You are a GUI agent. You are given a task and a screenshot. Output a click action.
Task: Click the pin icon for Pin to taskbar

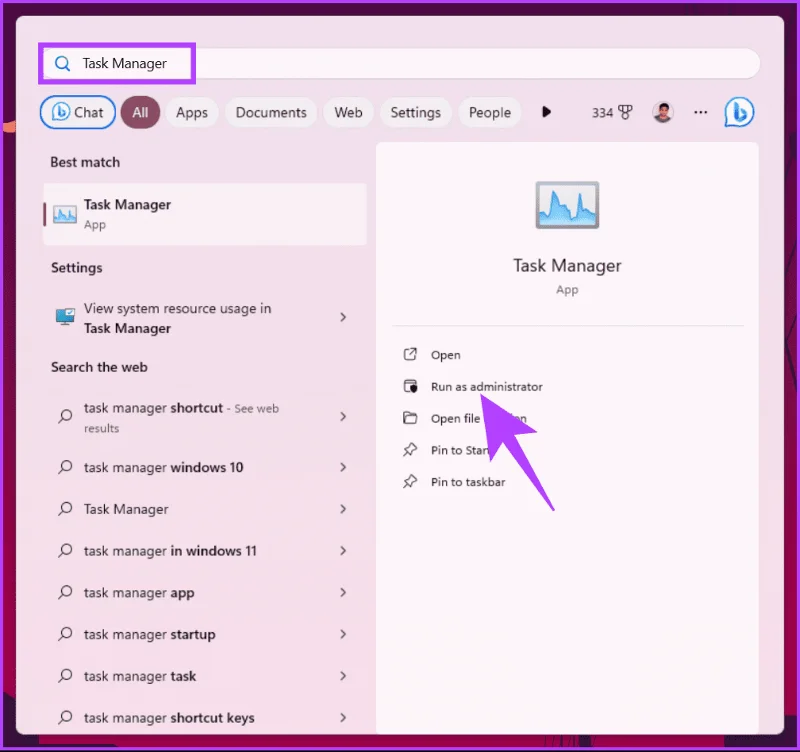point(410,482)
